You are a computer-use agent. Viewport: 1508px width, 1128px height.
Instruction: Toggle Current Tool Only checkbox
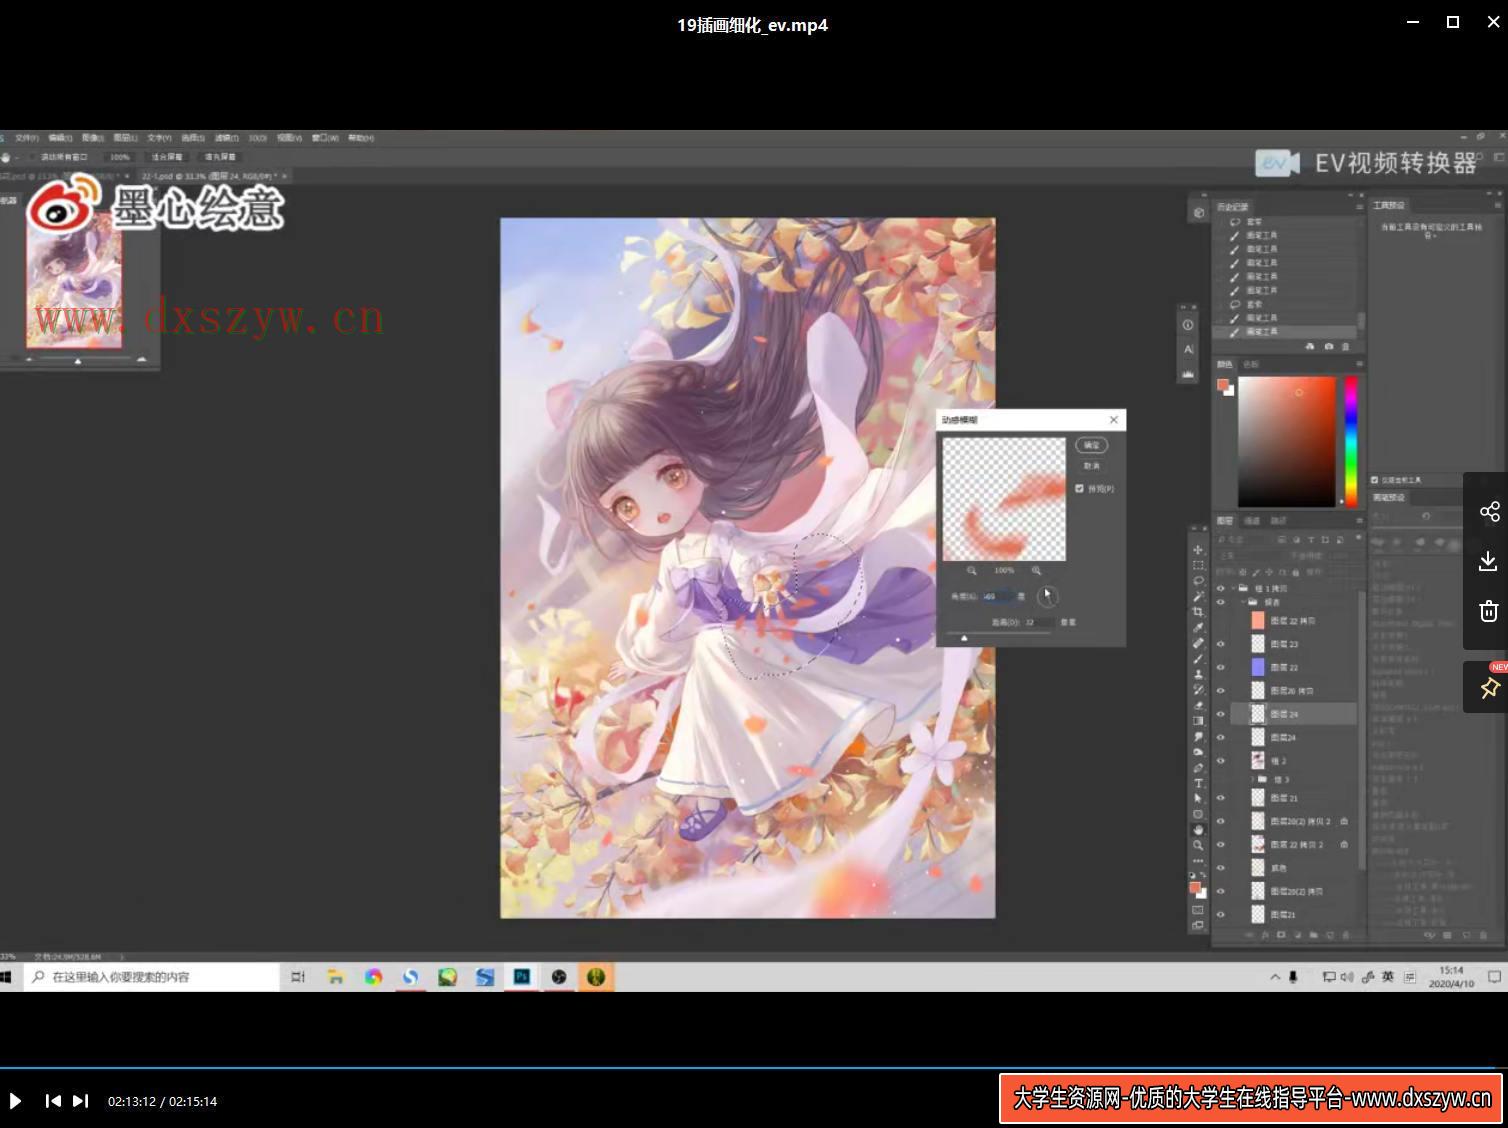pos(1375,480)
